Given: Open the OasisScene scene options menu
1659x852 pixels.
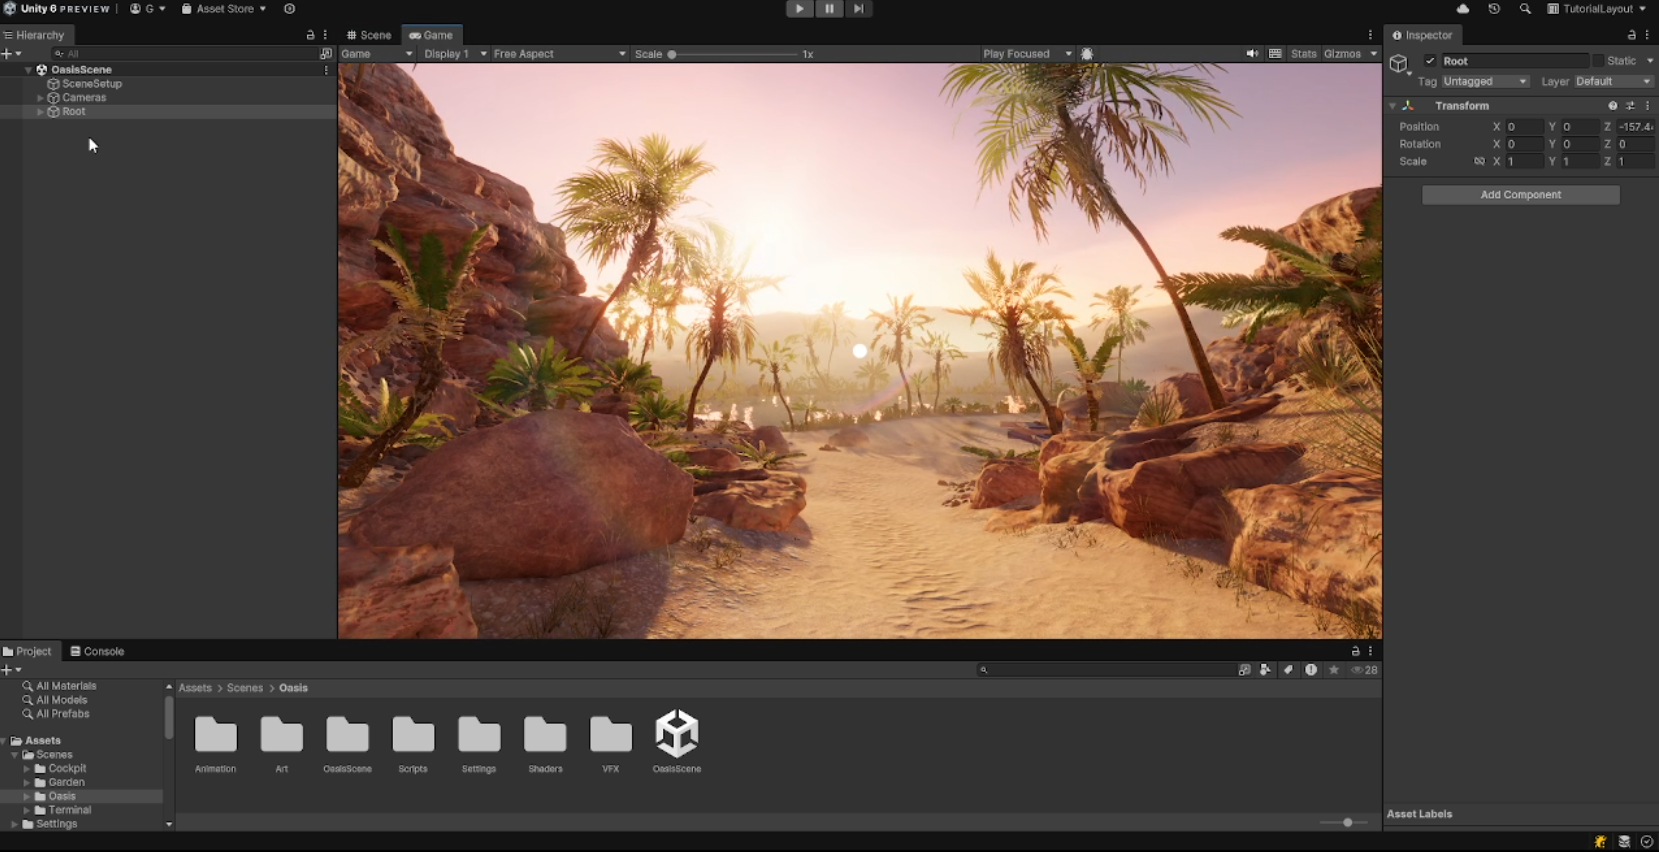Looking at the screenshot, I should [326, 70].
